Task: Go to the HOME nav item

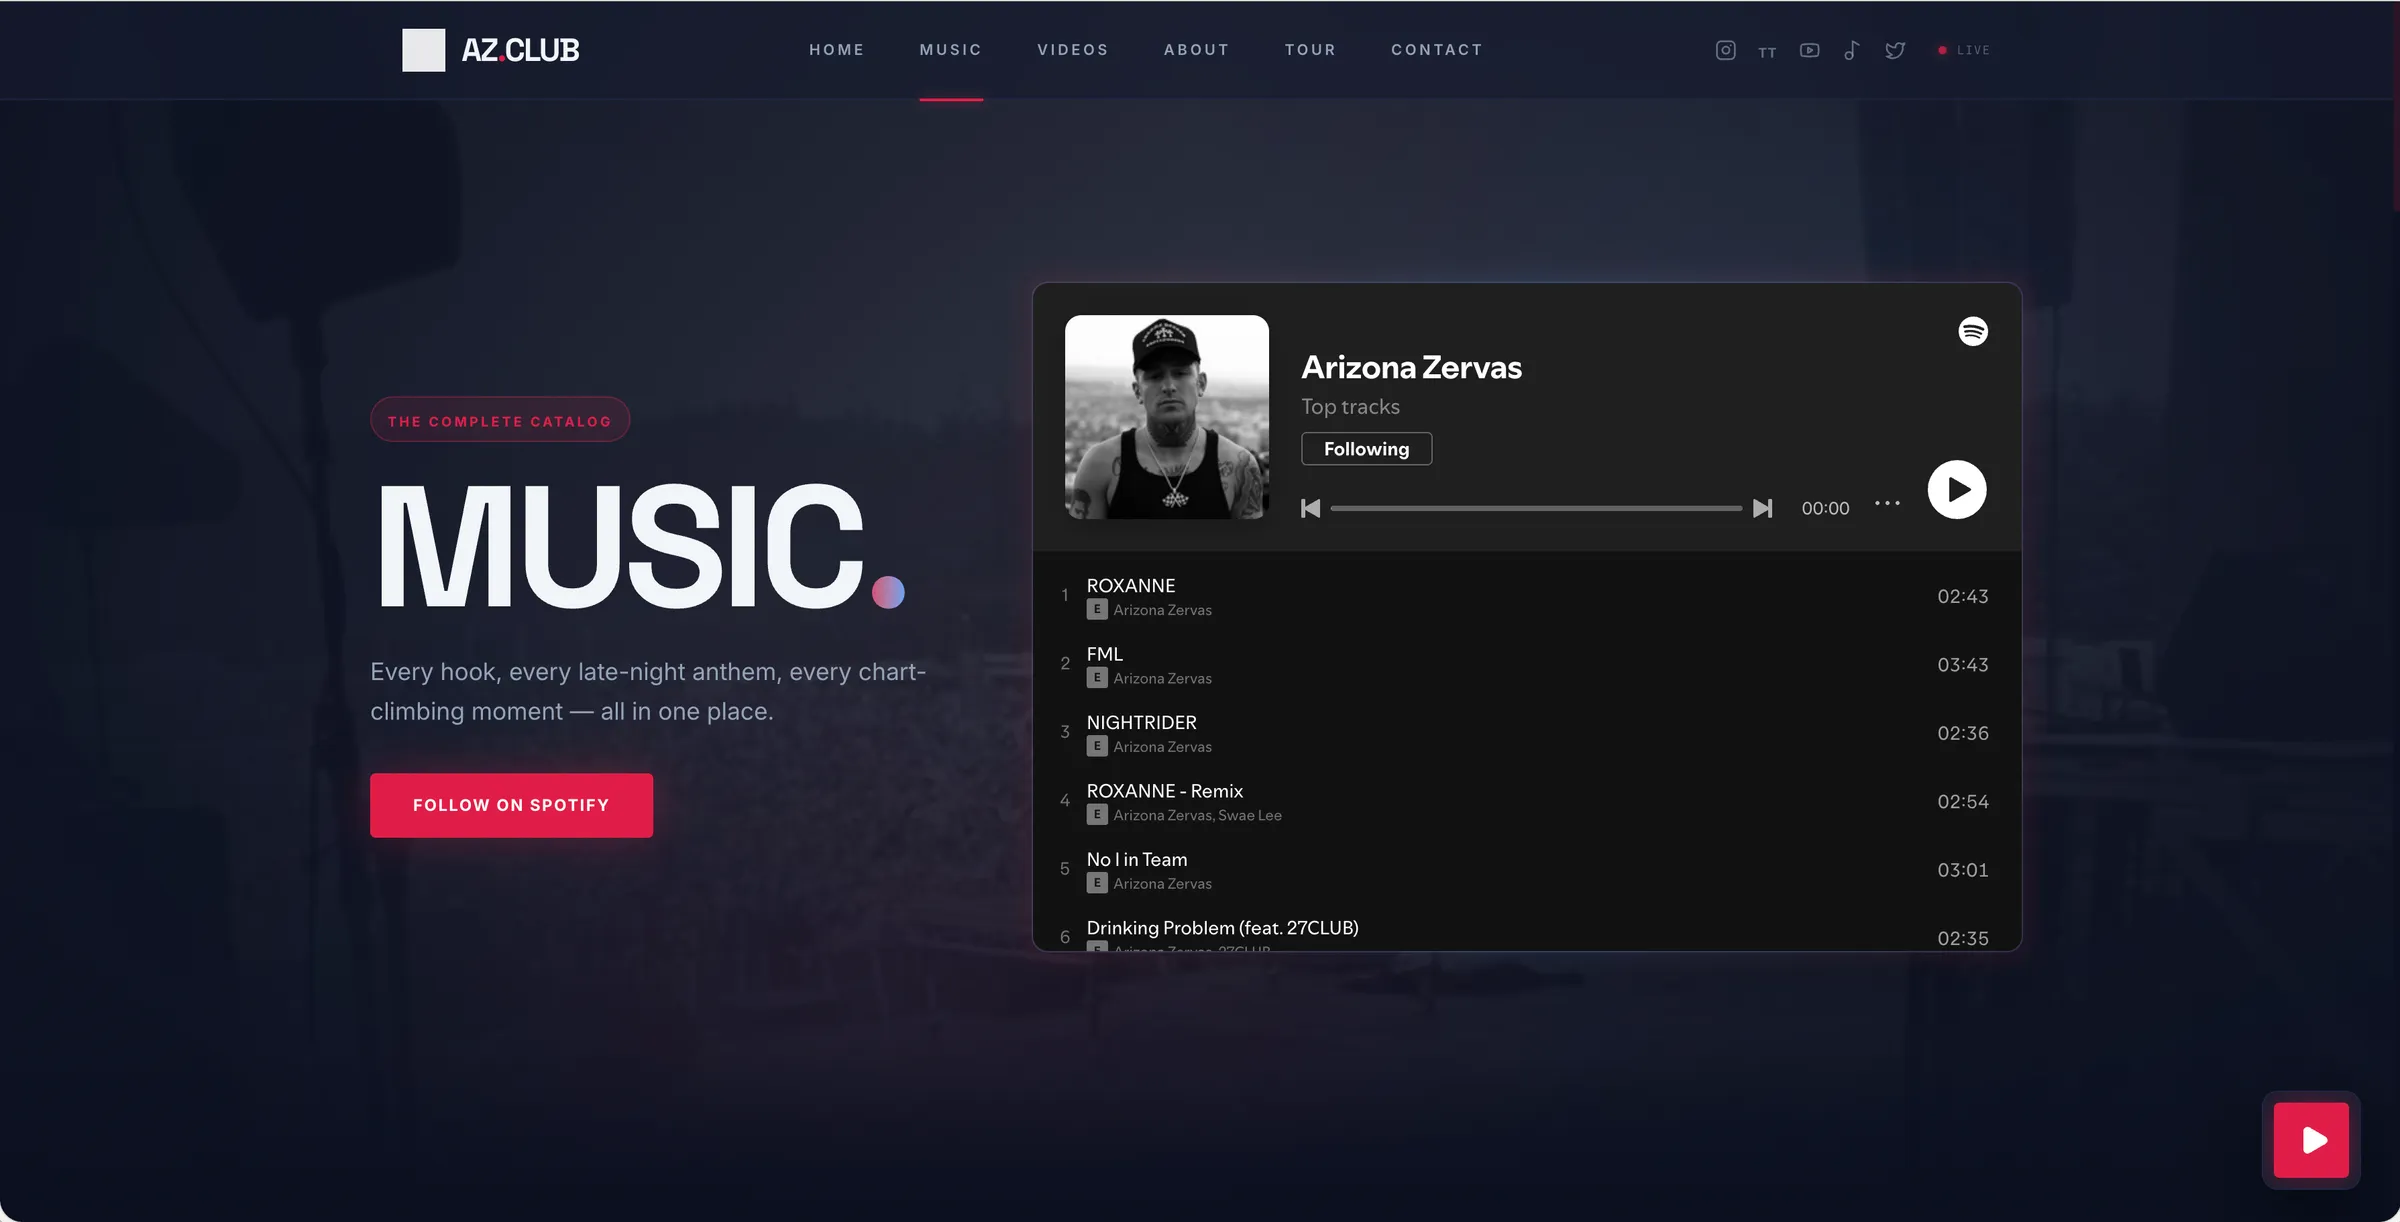Action: [x=837, y=50]
